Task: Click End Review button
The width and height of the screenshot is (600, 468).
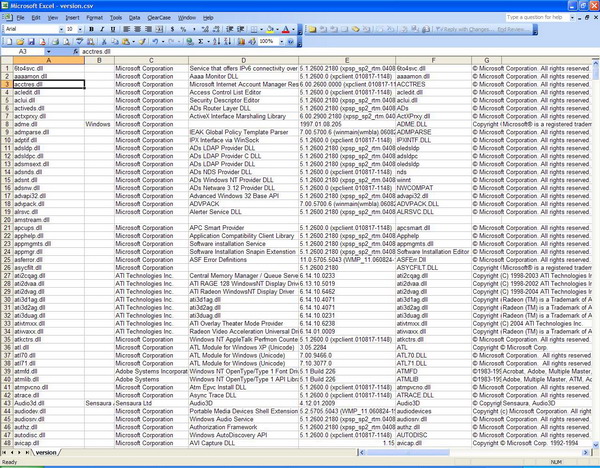Action: tap(513, 29)
